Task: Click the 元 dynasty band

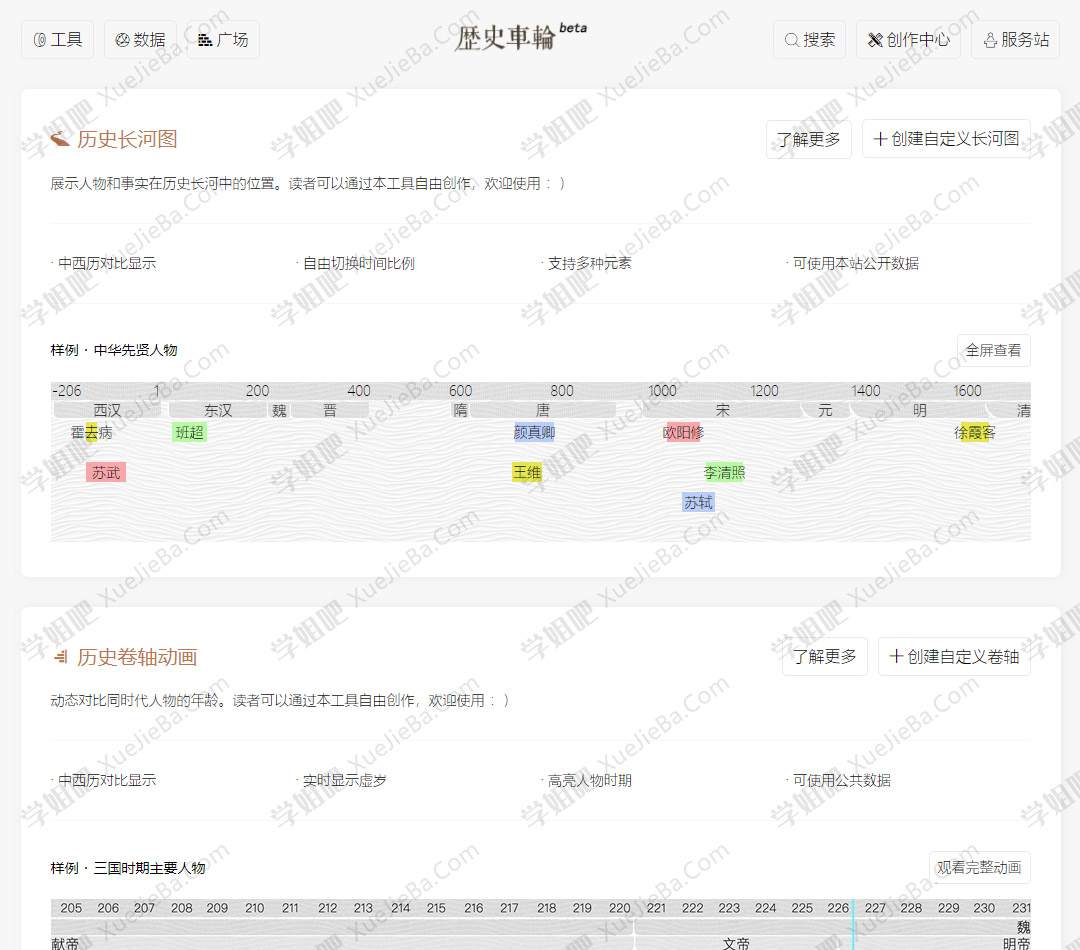Action: 825,411
